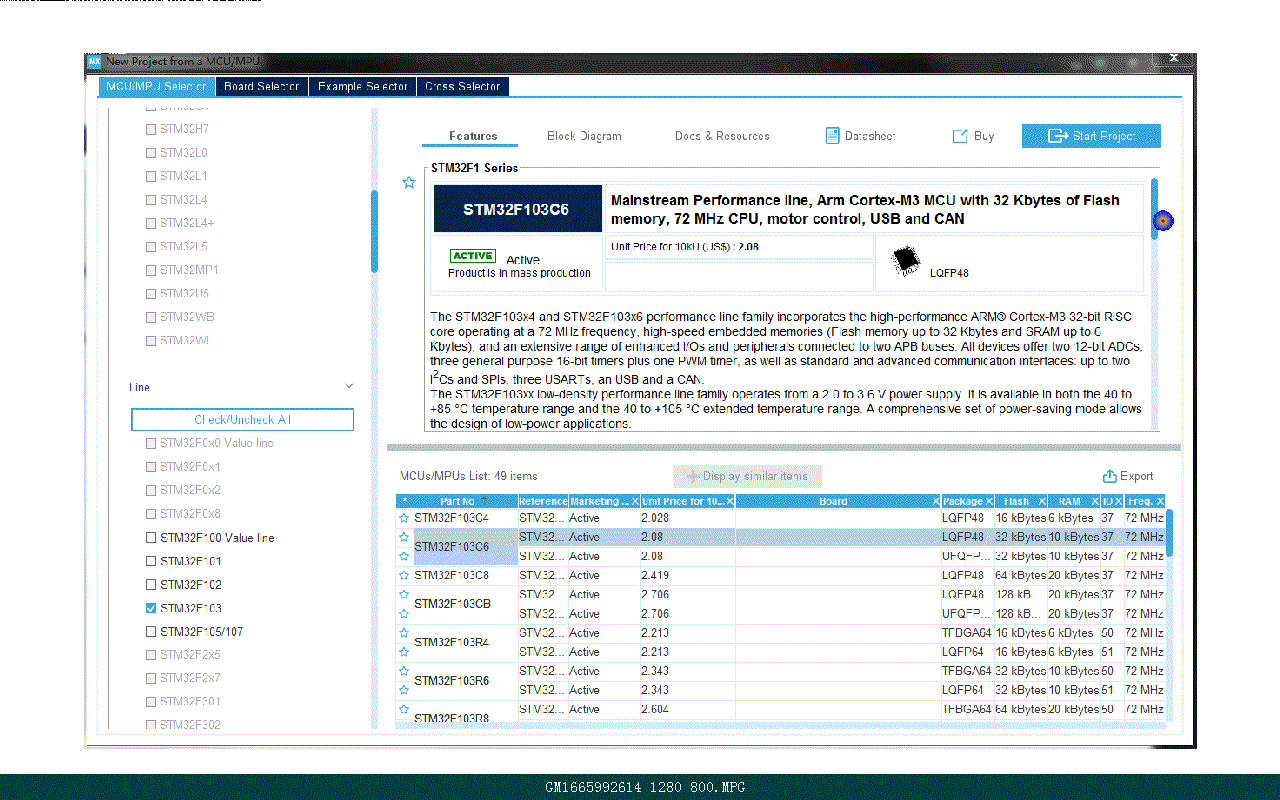Sort by the Board column header
Viewport: 1280px width, 800px height.
pyautogui.click(x=833, y=501)
